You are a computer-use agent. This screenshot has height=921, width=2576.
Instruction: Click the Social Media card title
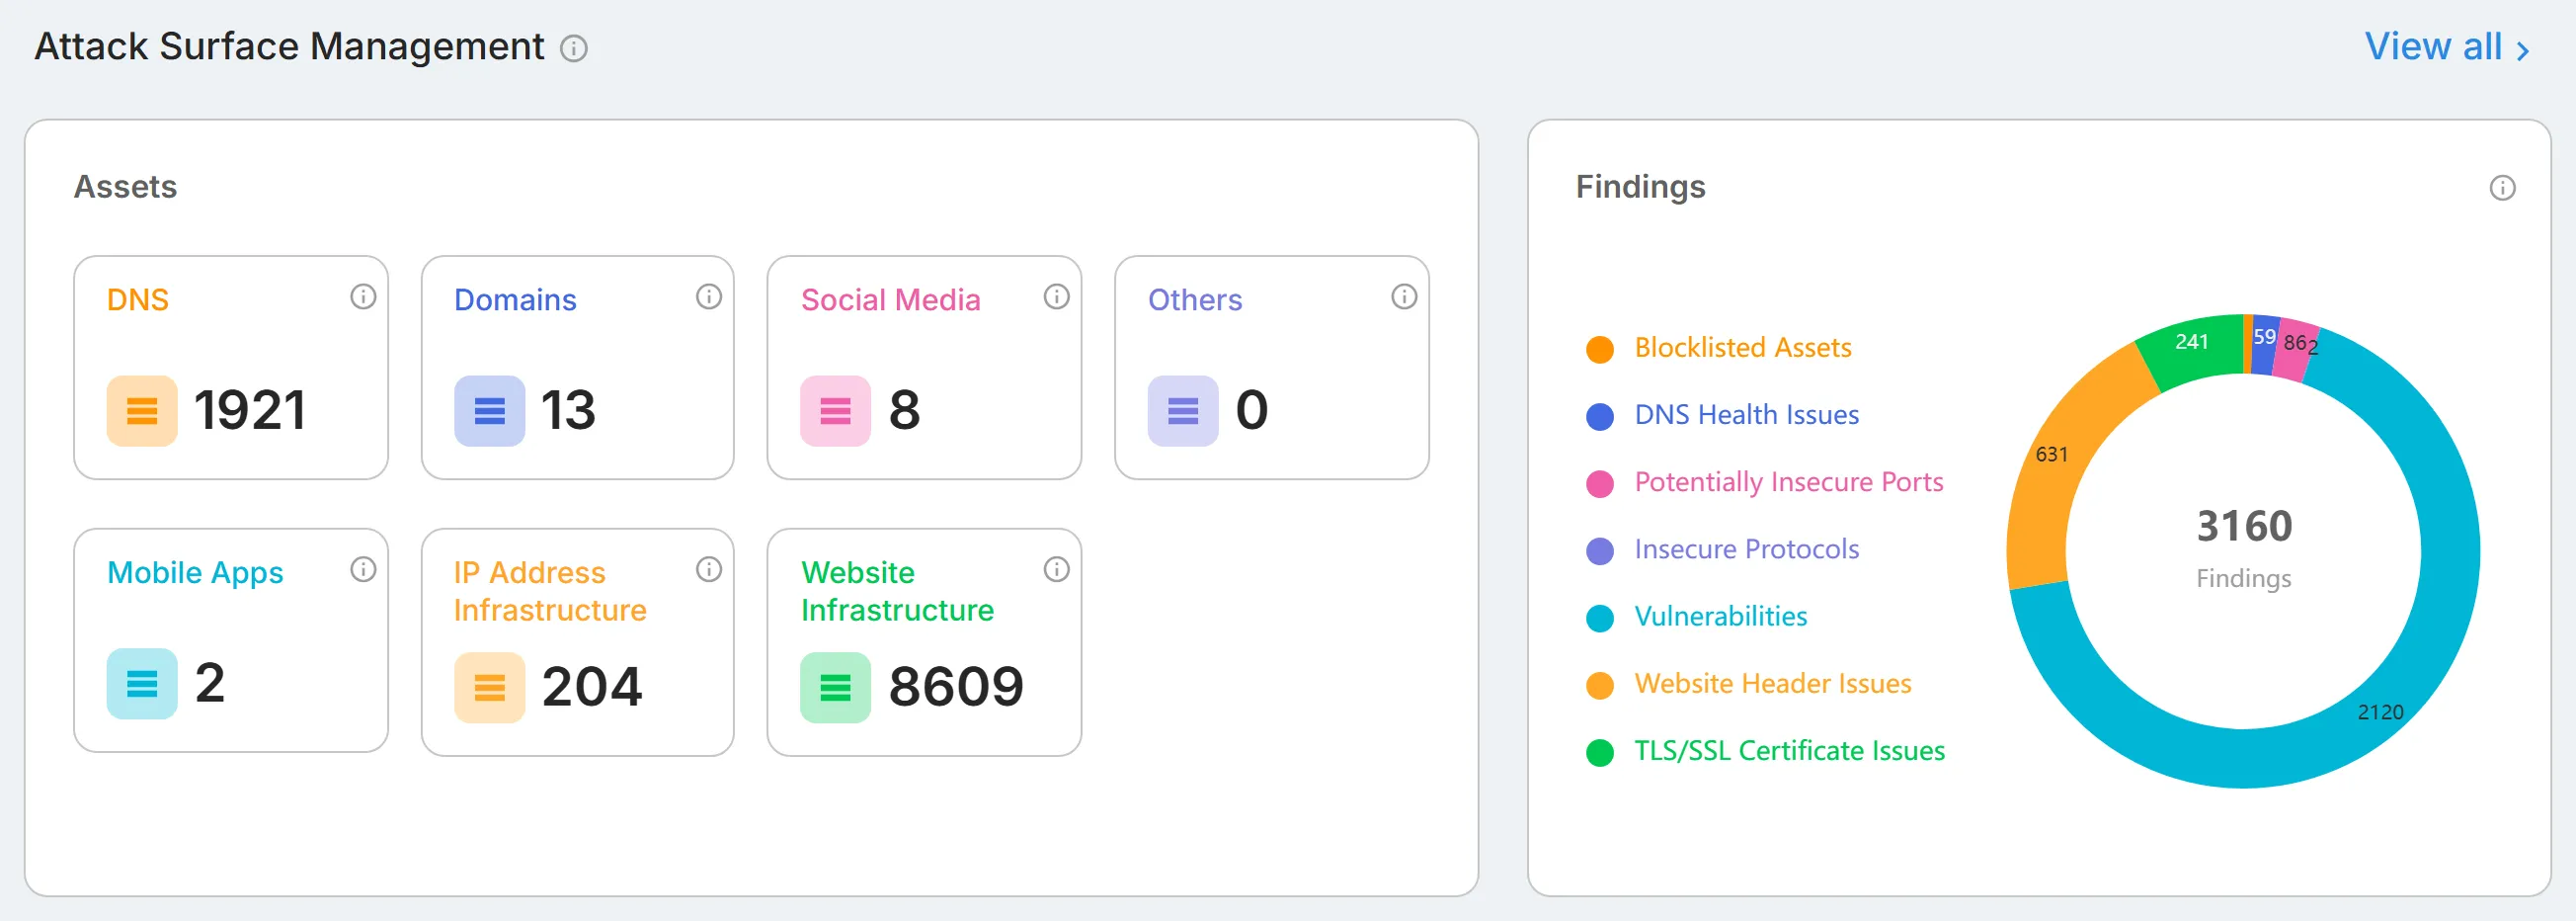[891, 300]
